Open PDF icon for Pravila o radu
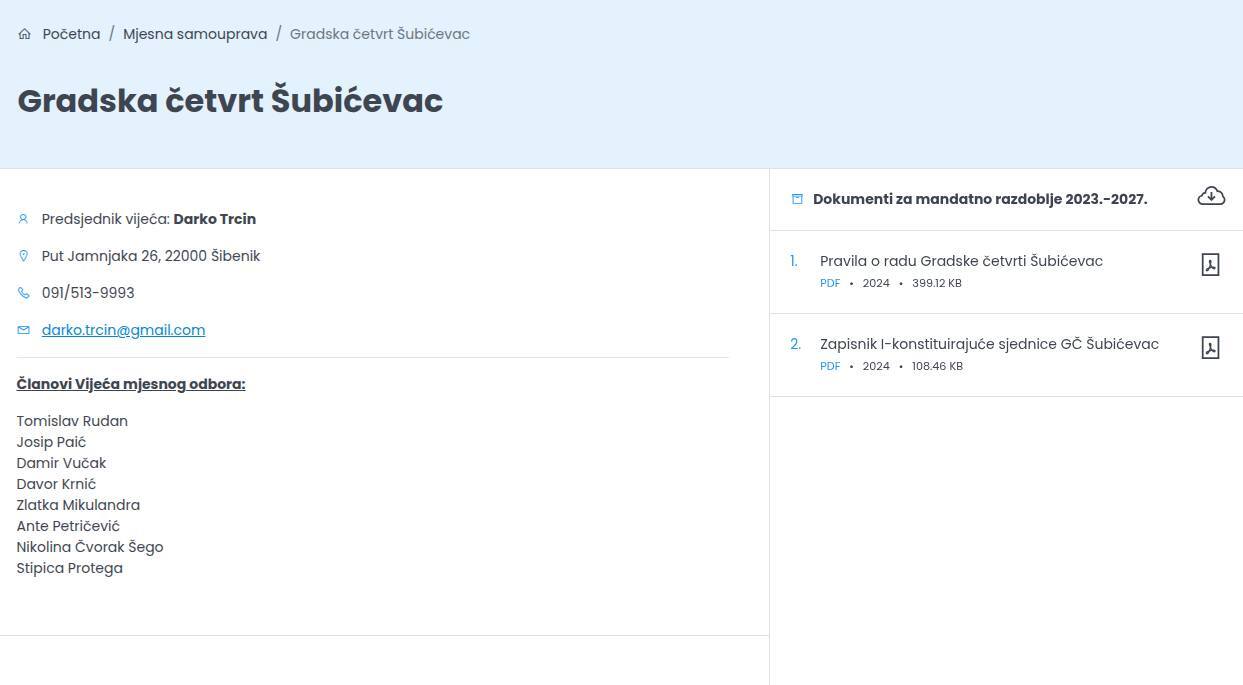 [1210, 264]
